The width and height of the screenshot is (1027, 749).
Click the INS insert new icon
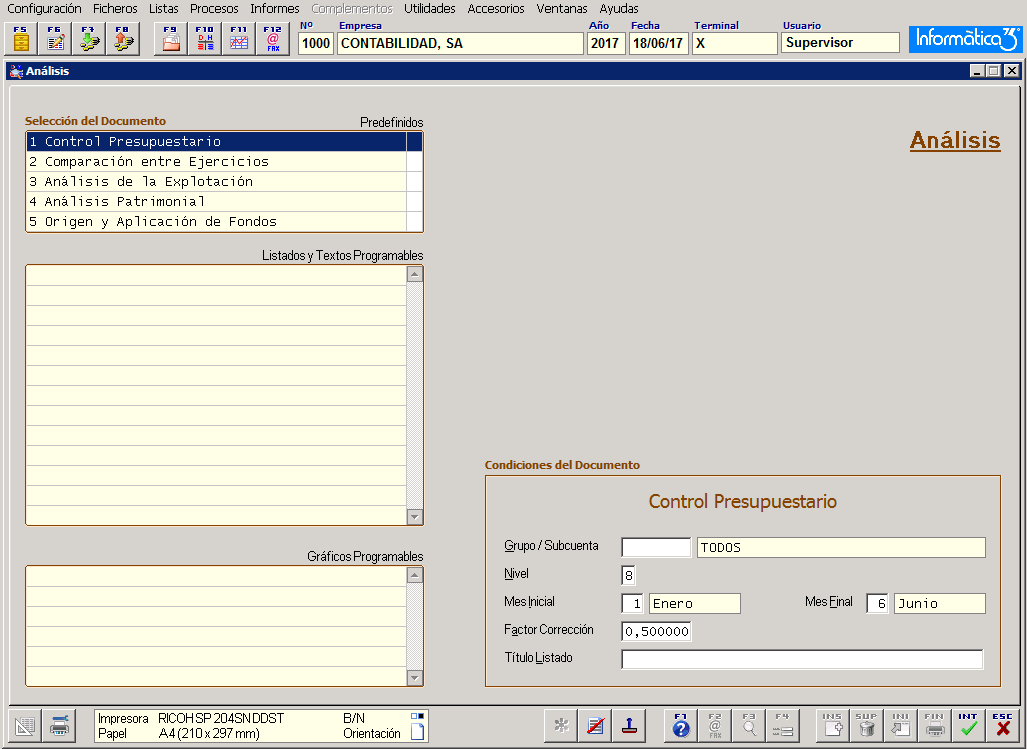point(833,725)
